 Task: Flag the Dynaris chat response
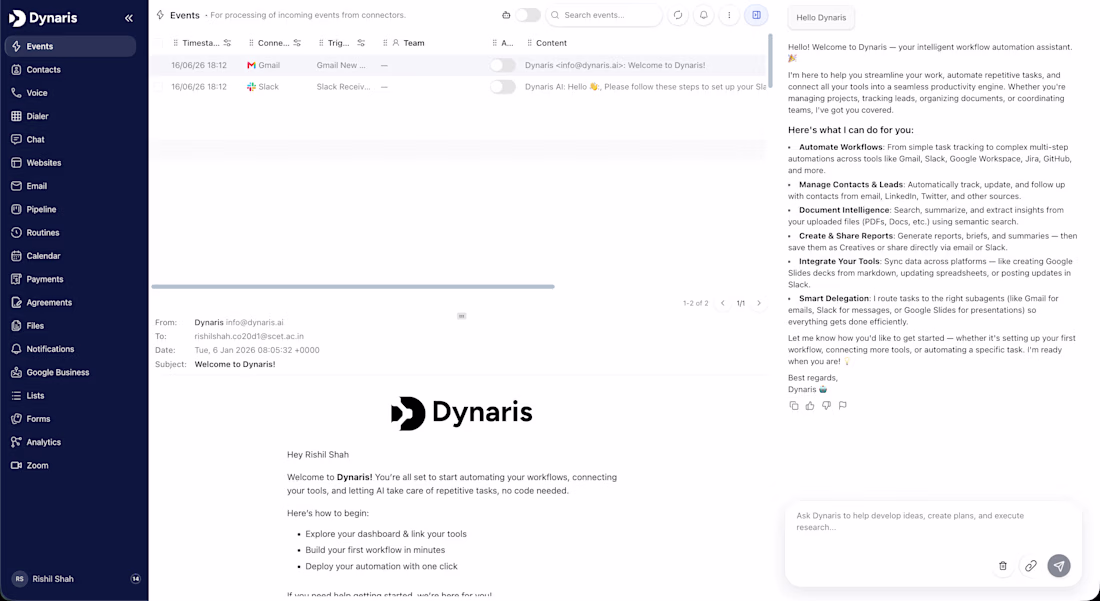pyautogui.click(x=843, y=405)
